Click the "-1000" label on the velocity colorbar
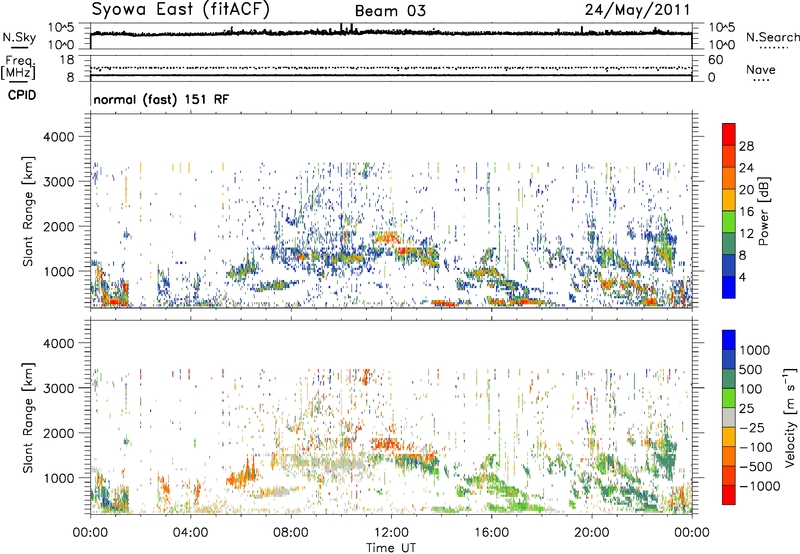Image resolution: width=800 pixels, height=554 pixels. click(759, 486)
